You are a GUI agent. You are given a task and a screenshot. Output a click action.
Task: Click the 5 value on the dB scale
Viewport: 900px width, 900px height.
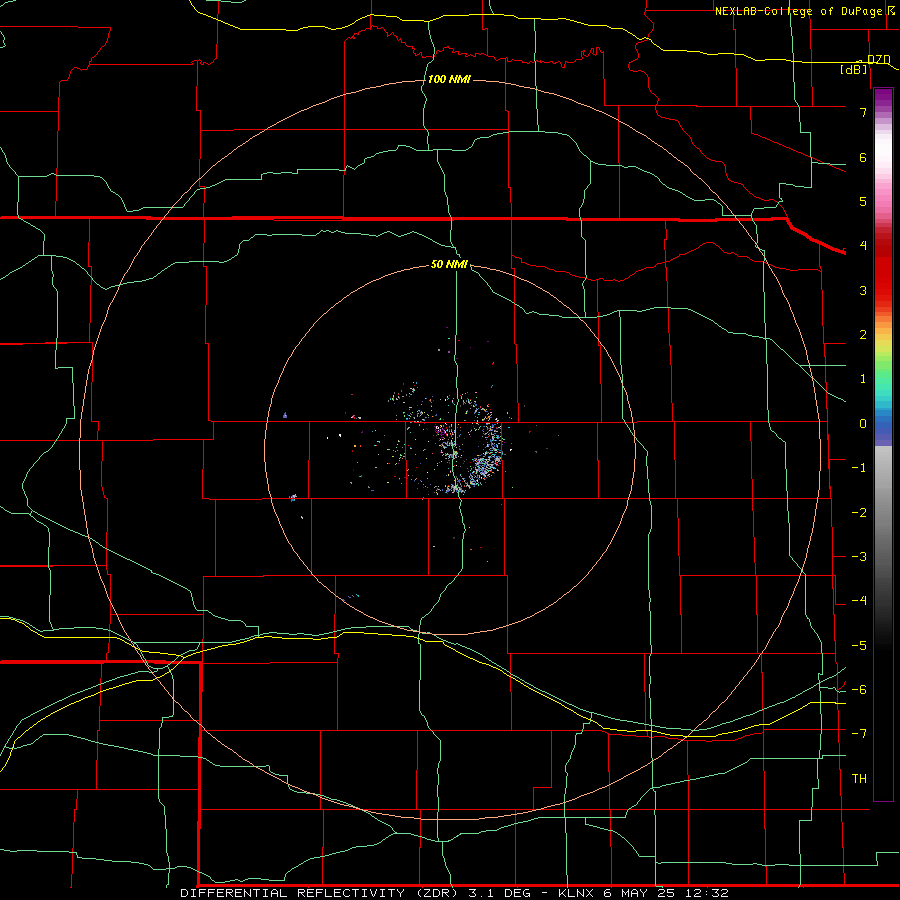point(863,201)
